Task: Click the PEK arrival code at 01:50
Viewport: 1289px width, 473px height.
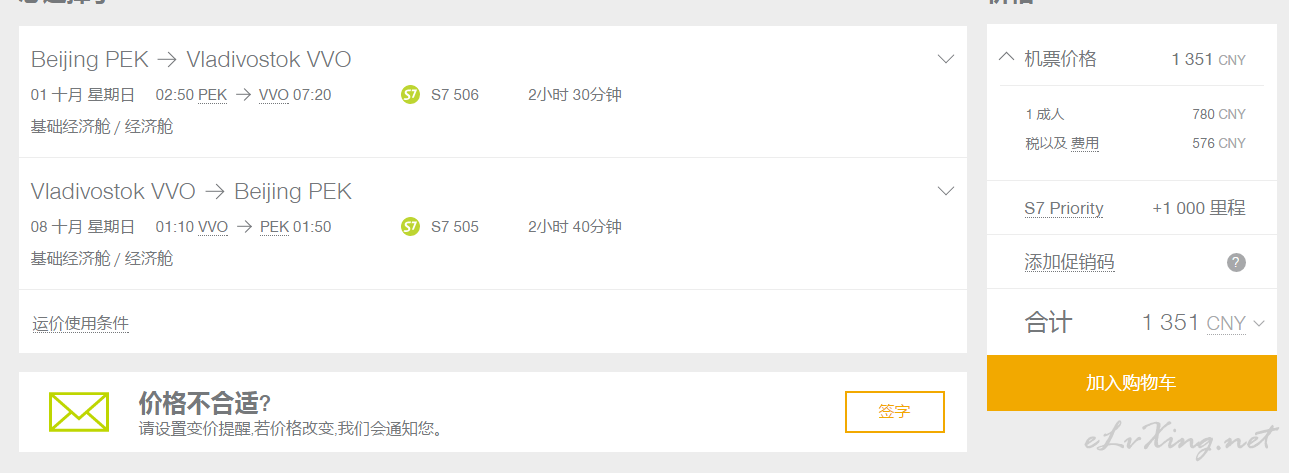Action: [x=274, y=227]
